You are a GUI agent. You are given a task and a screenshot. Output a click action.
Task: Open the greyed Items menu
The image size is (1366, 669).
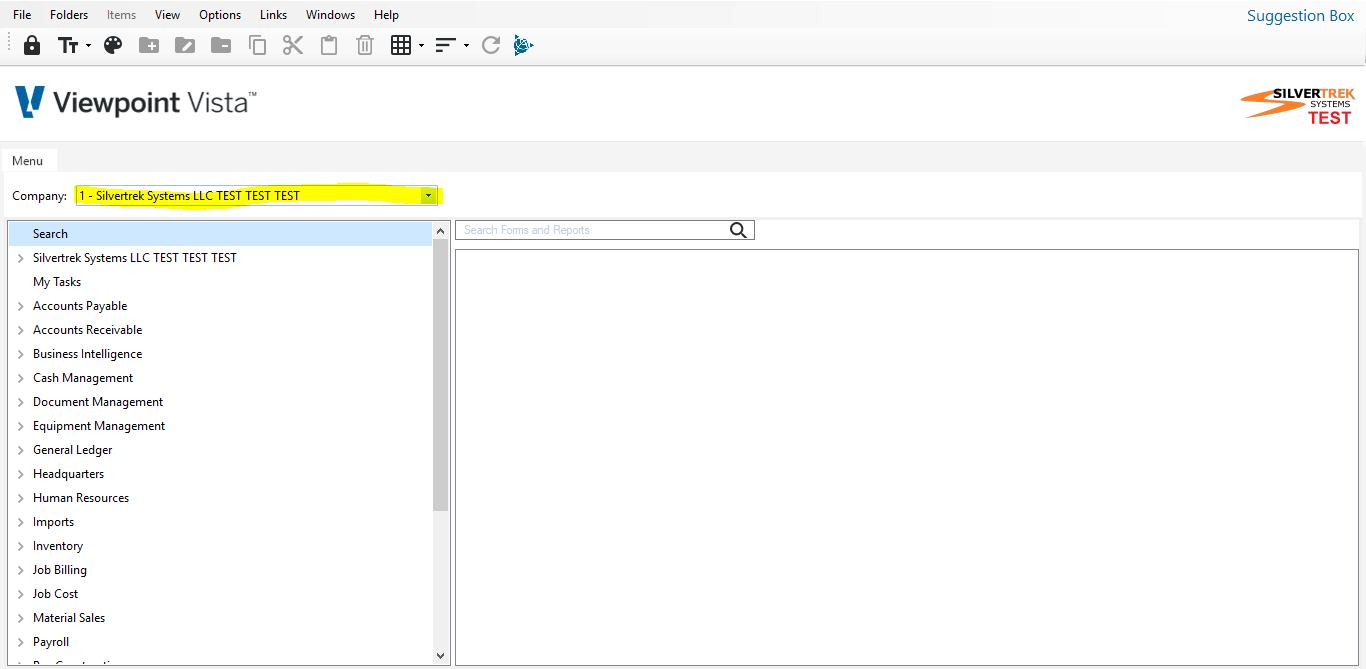click(x=122, y=15)
